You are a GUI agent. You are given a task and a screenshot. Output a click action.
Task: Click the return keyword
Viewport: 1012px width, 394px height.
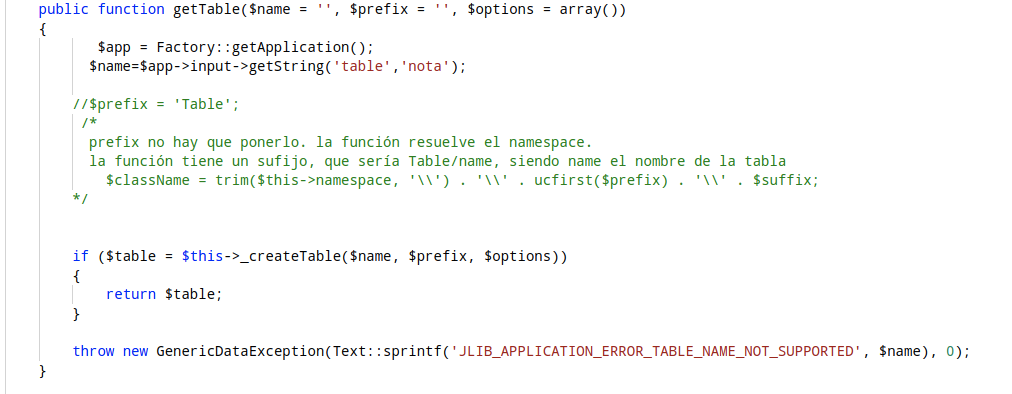click(x=131, y=295)
